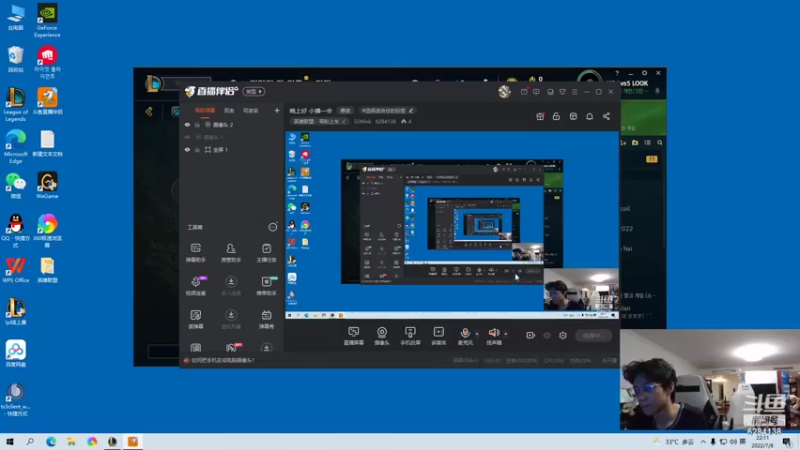
Task: Click the share stream icon
Action: pyautogui.click(x=606, y=116)
